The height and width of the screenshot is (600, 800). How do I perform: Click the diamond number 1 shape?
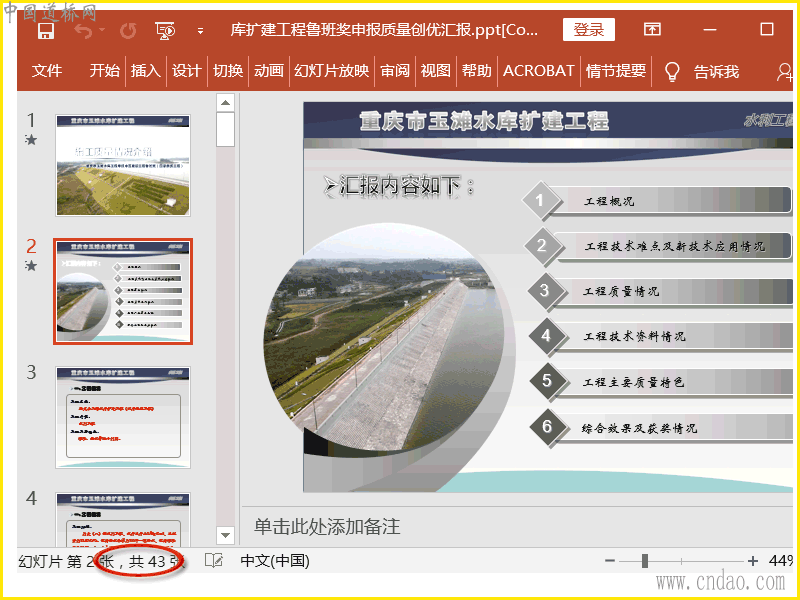540,201
